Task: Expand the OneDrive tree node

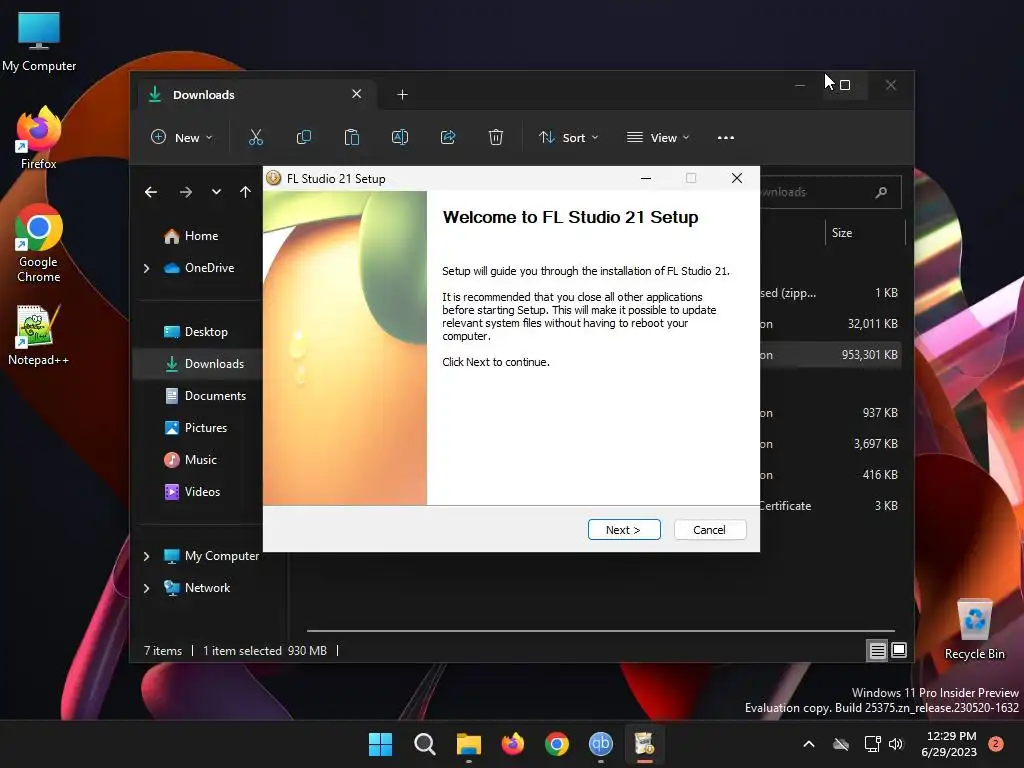Action: 146,268
